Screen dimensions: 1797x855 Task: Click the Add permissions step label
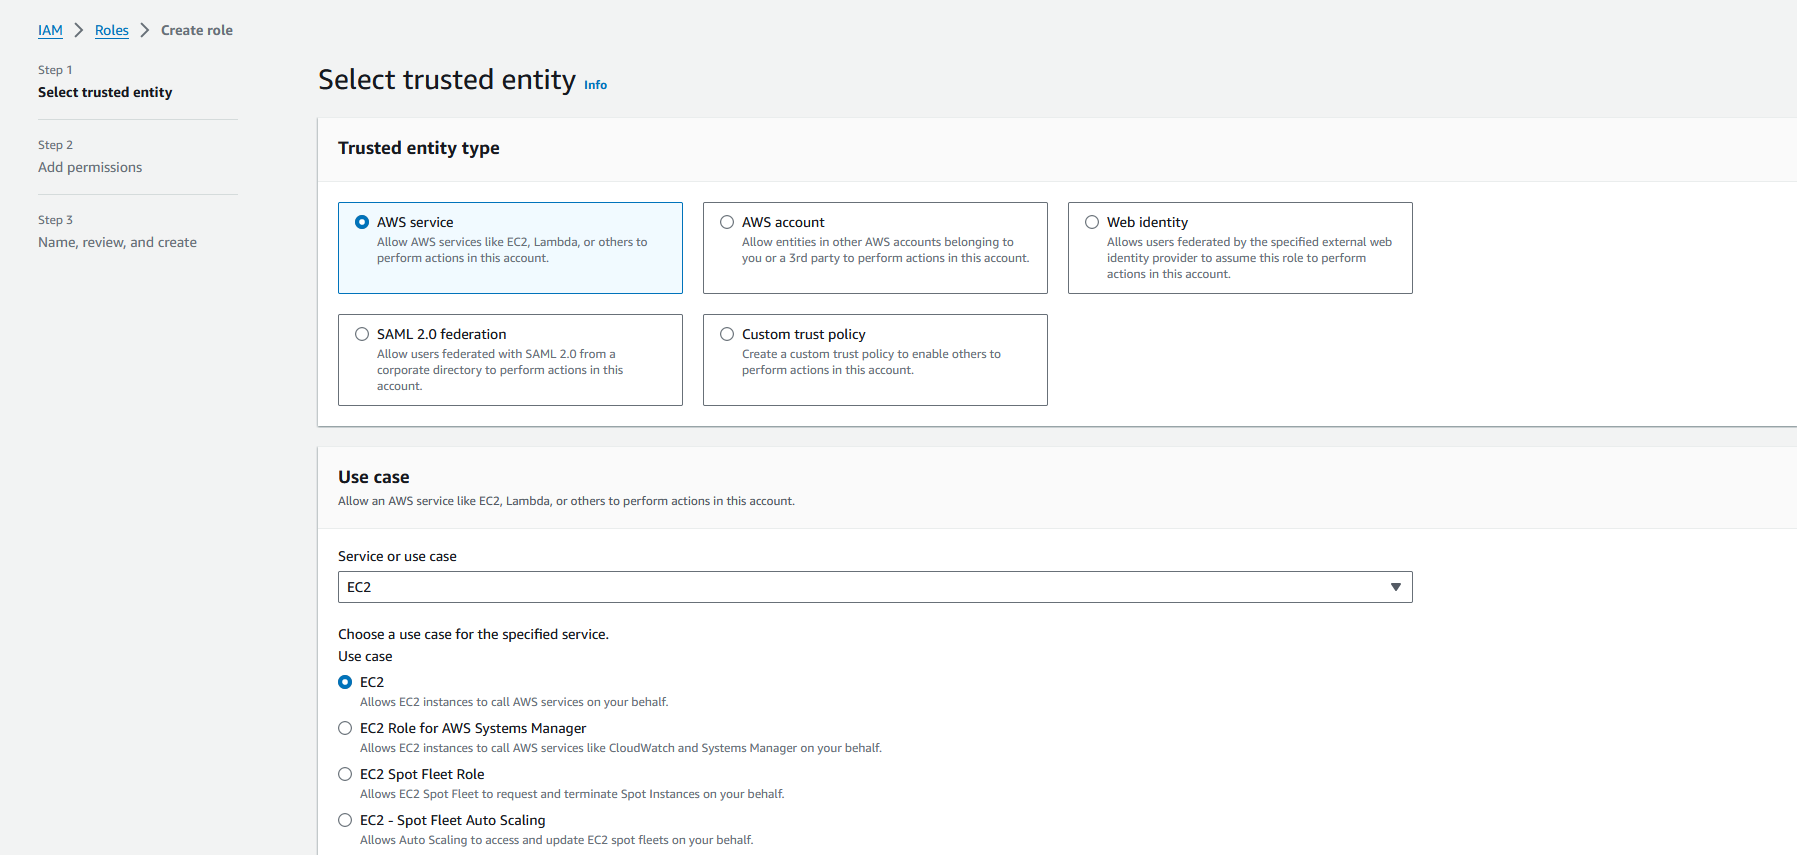coord(90,167)
